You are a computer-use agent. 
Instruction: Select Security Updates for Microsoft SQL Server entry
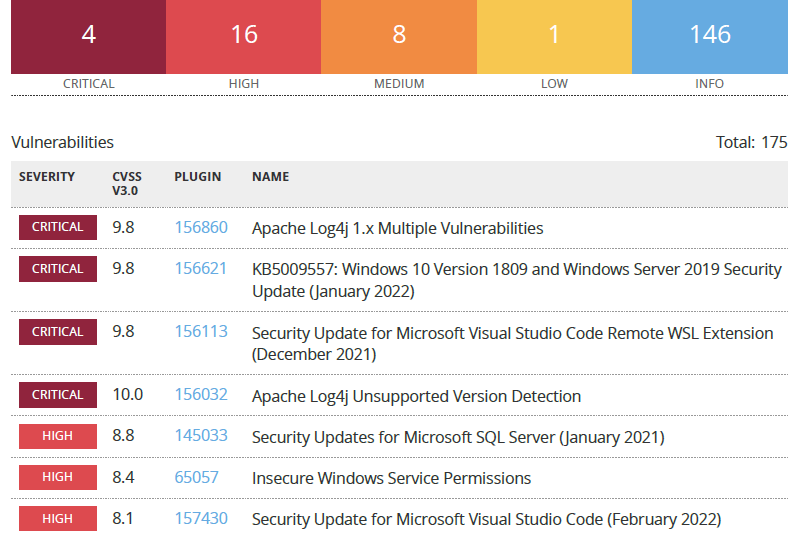[x=457, y=437]
